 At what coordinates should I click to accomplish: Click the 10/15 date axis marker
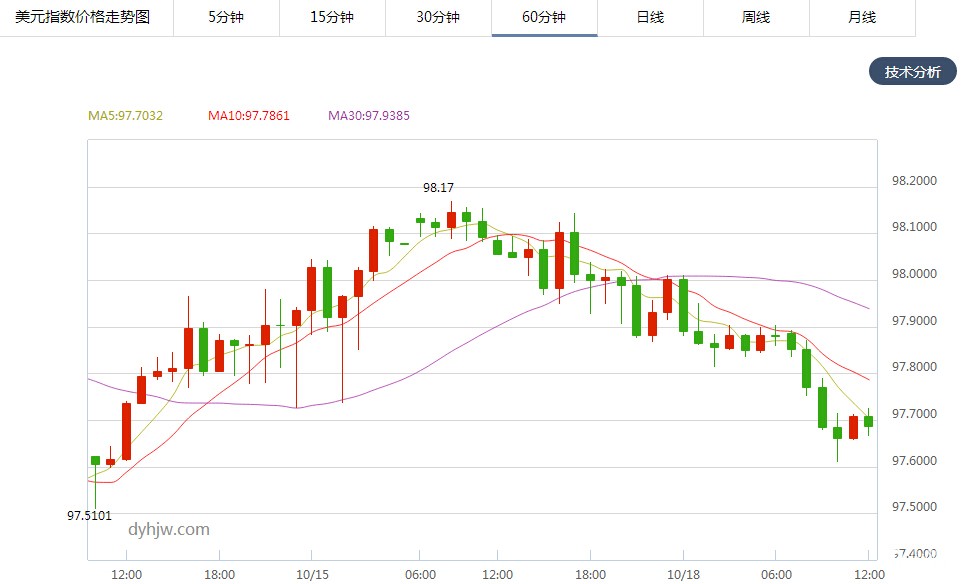tap(312, 574)
